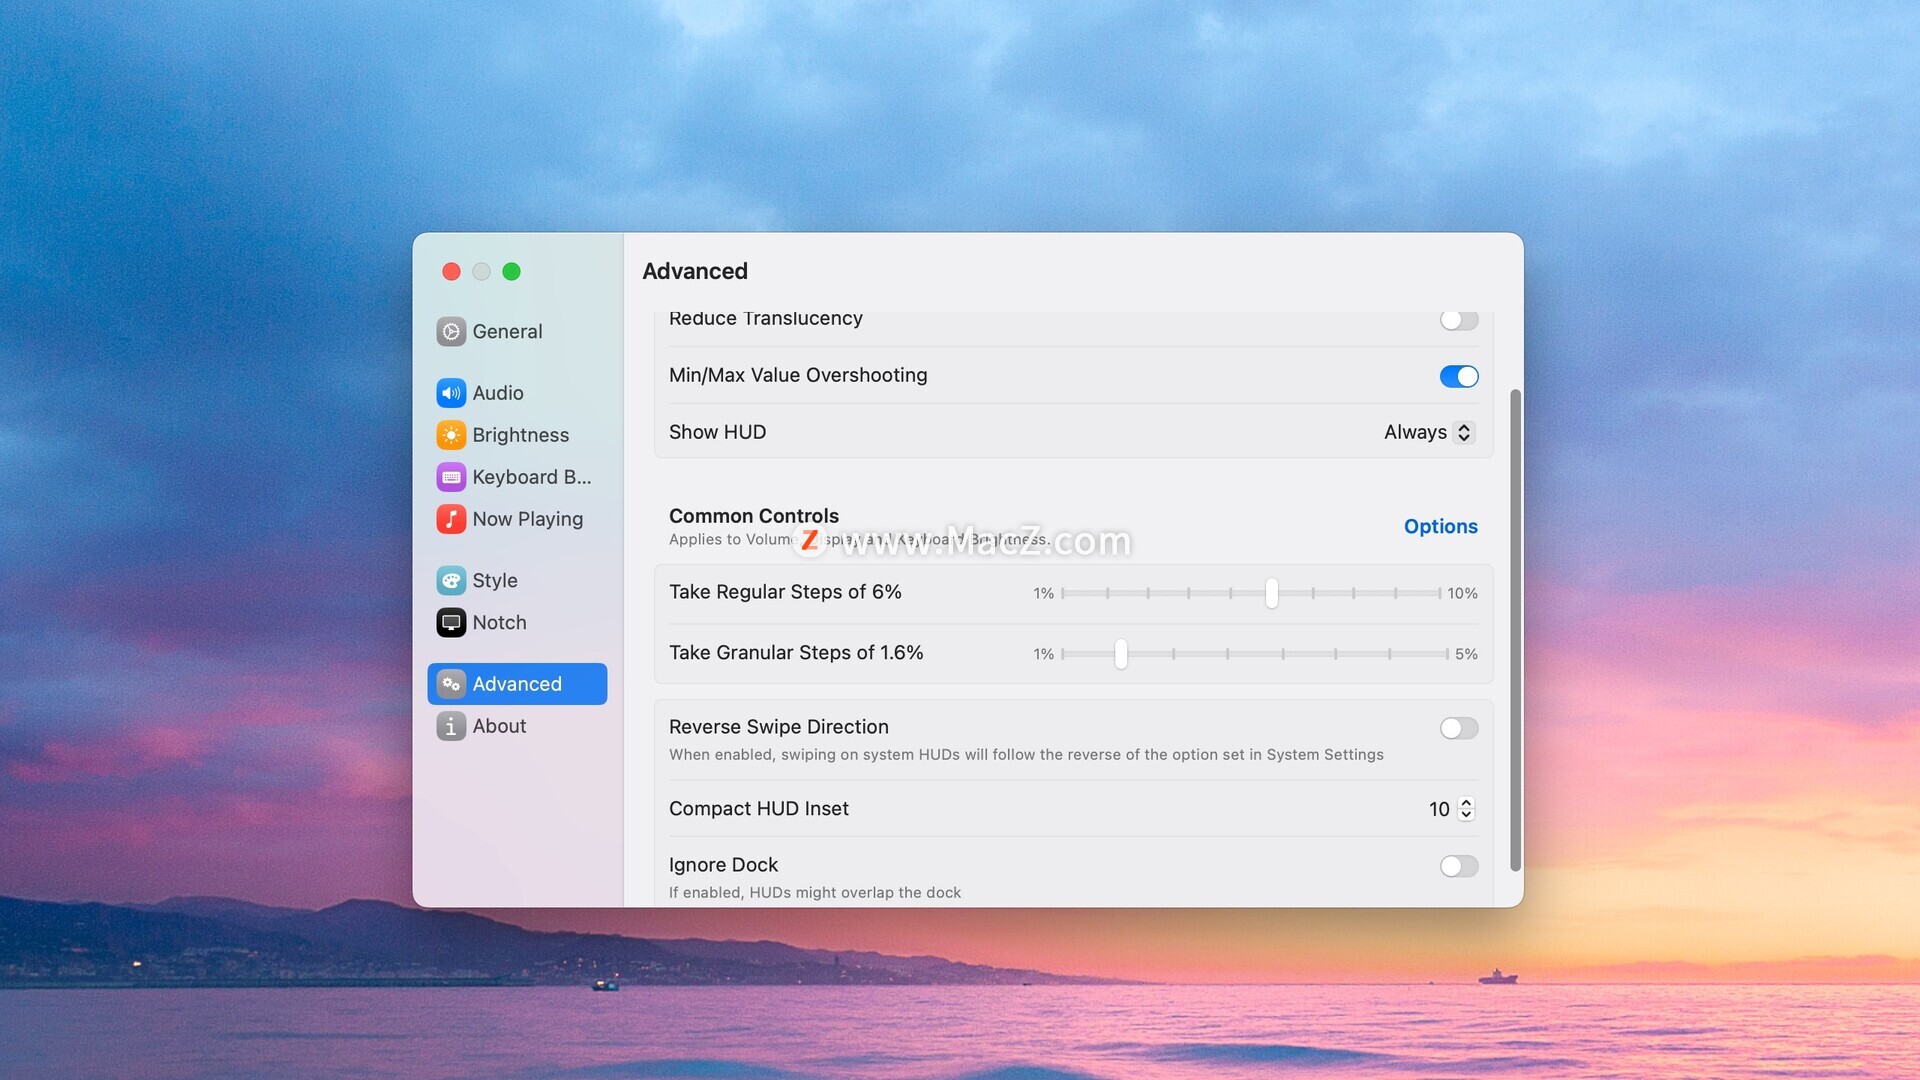This screenshot has height=1080, width=1920.
Task: Click the Notch display icon
Action: [451, 623]
